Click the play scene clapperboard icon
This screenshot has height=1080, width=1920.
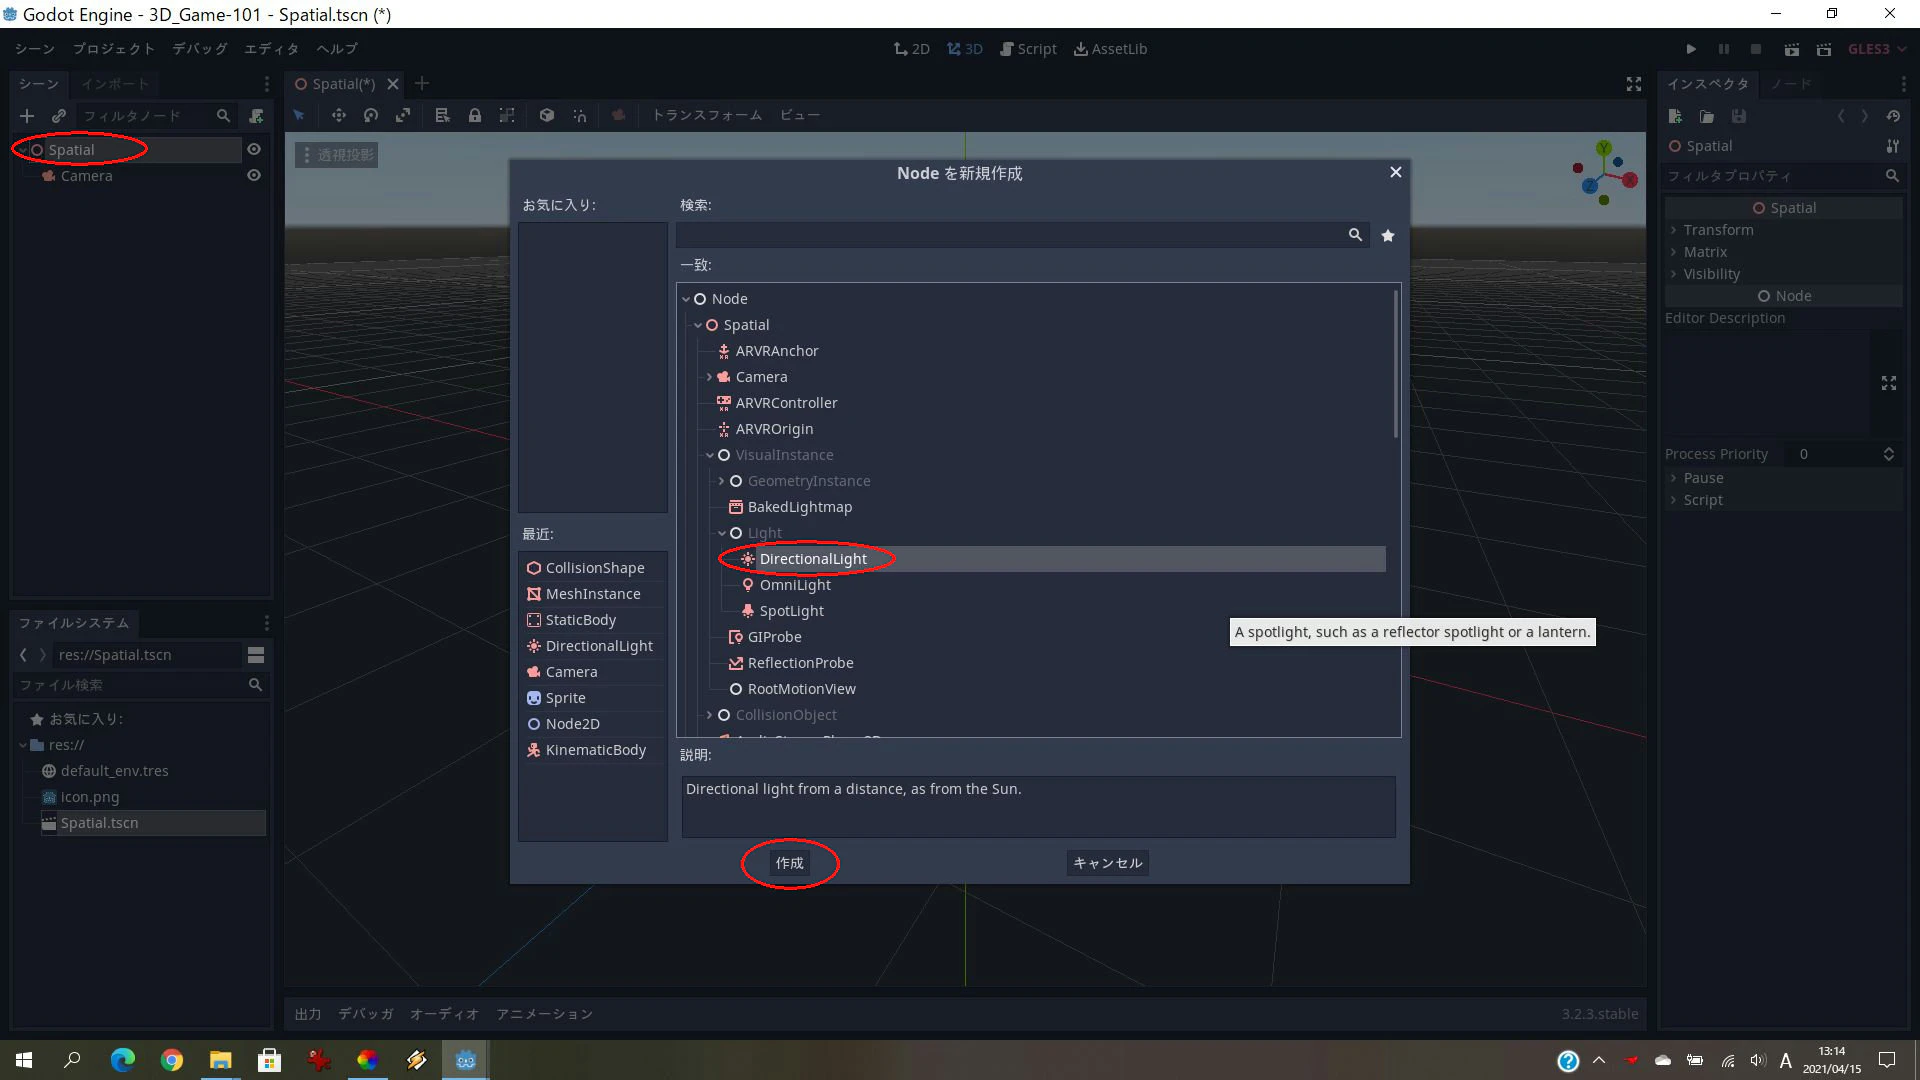pos(1791,49)
